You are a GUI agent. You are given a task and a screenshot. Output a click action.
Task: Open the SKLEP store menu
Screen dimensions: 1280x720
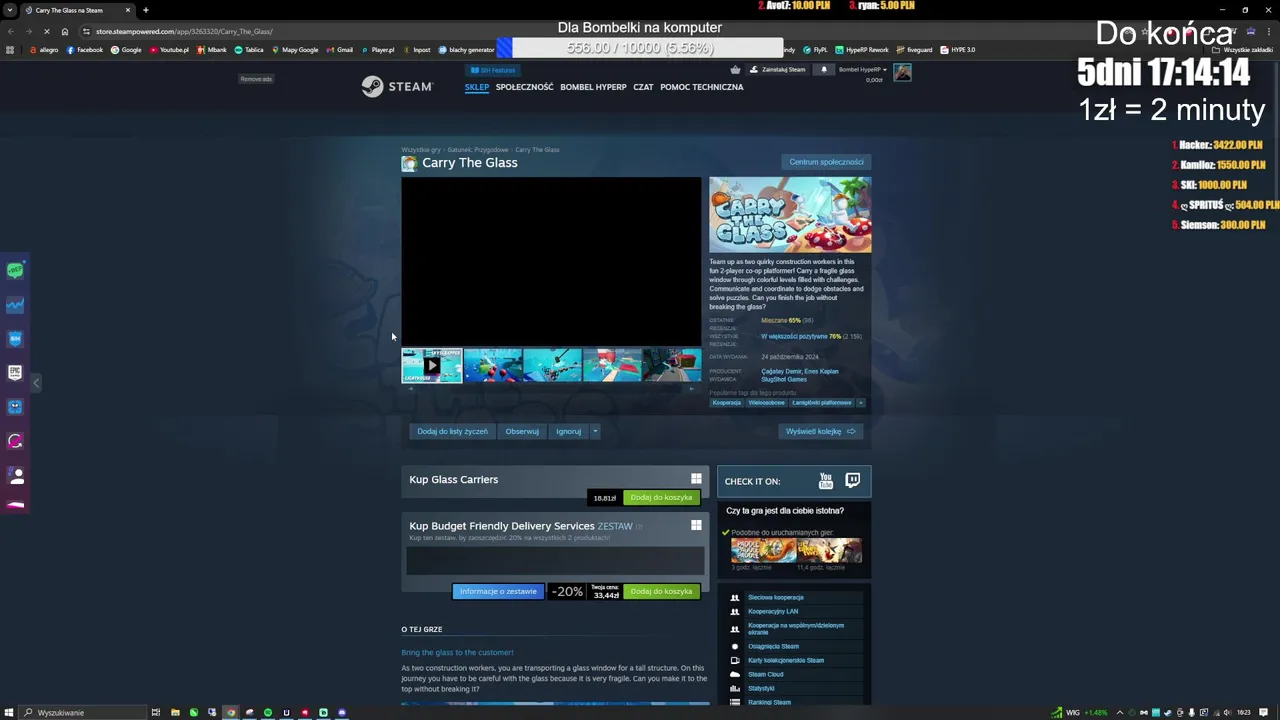477,87
